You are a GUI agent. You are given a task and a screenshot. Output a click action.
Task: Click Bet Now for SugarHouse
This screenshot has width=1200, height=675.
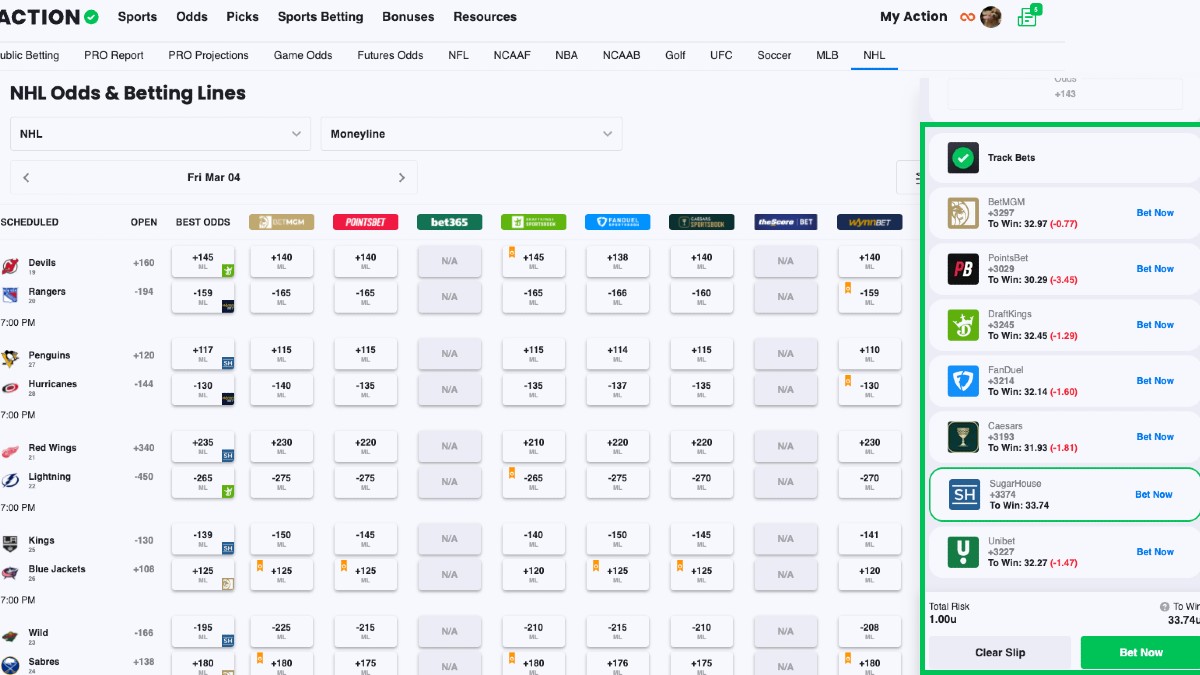point(1154,495)
